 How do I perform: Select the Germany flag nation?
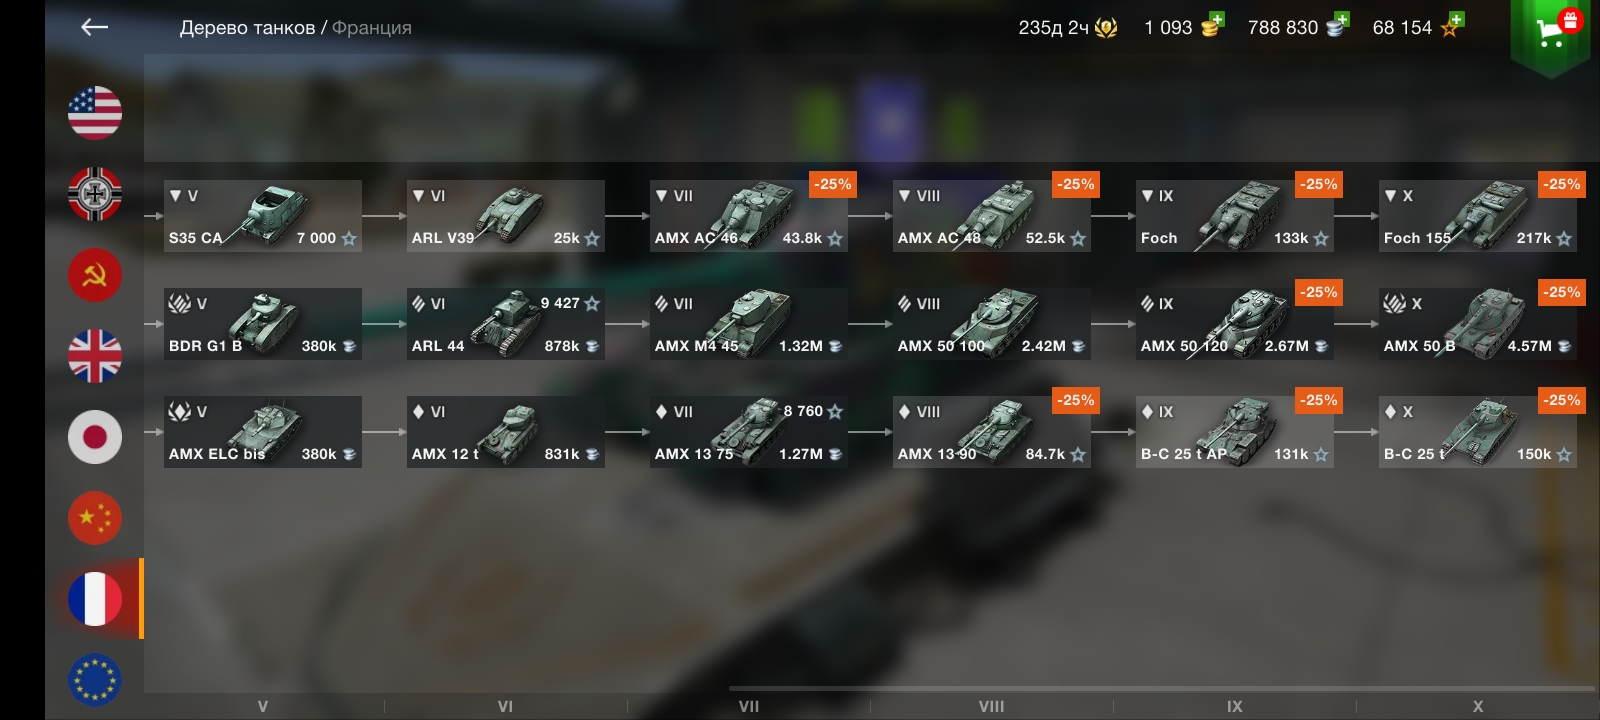(x=95, y=193)
